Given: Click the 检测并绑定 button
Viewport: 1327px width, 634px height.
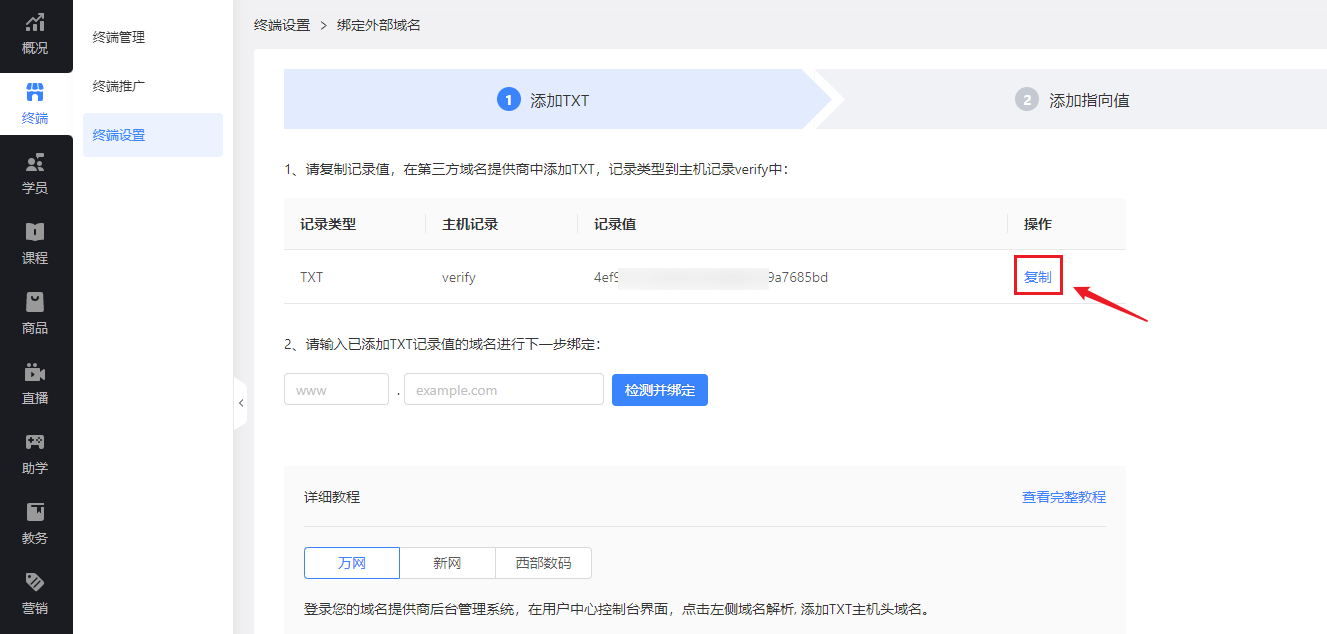Looking at the screenshot, I should 660,390.
